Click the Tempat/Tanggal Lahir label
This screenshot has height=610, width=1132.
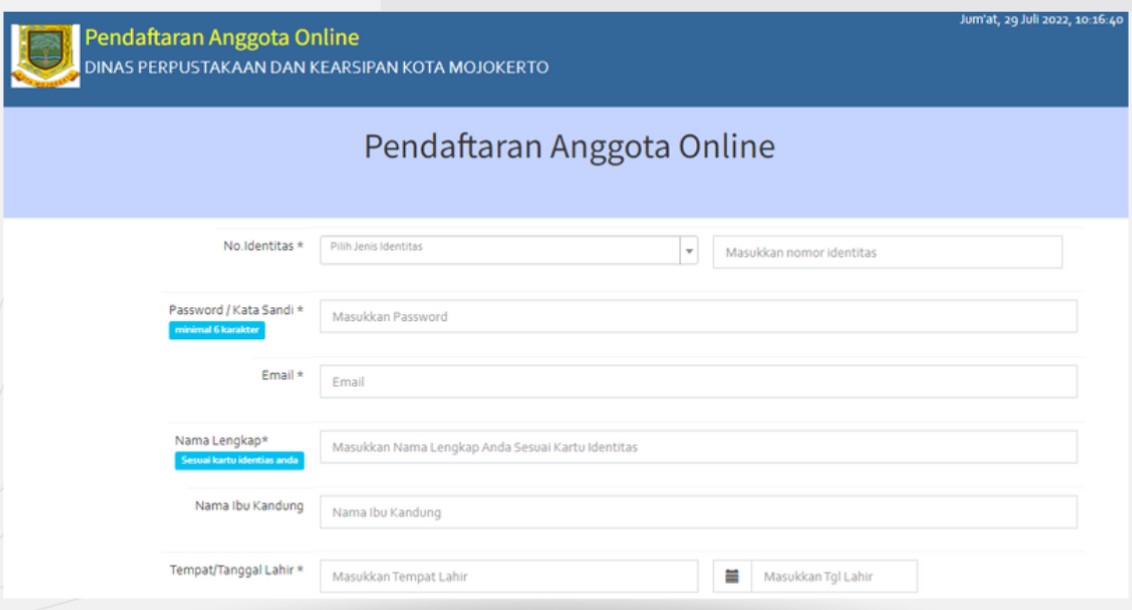pos(236,571)
